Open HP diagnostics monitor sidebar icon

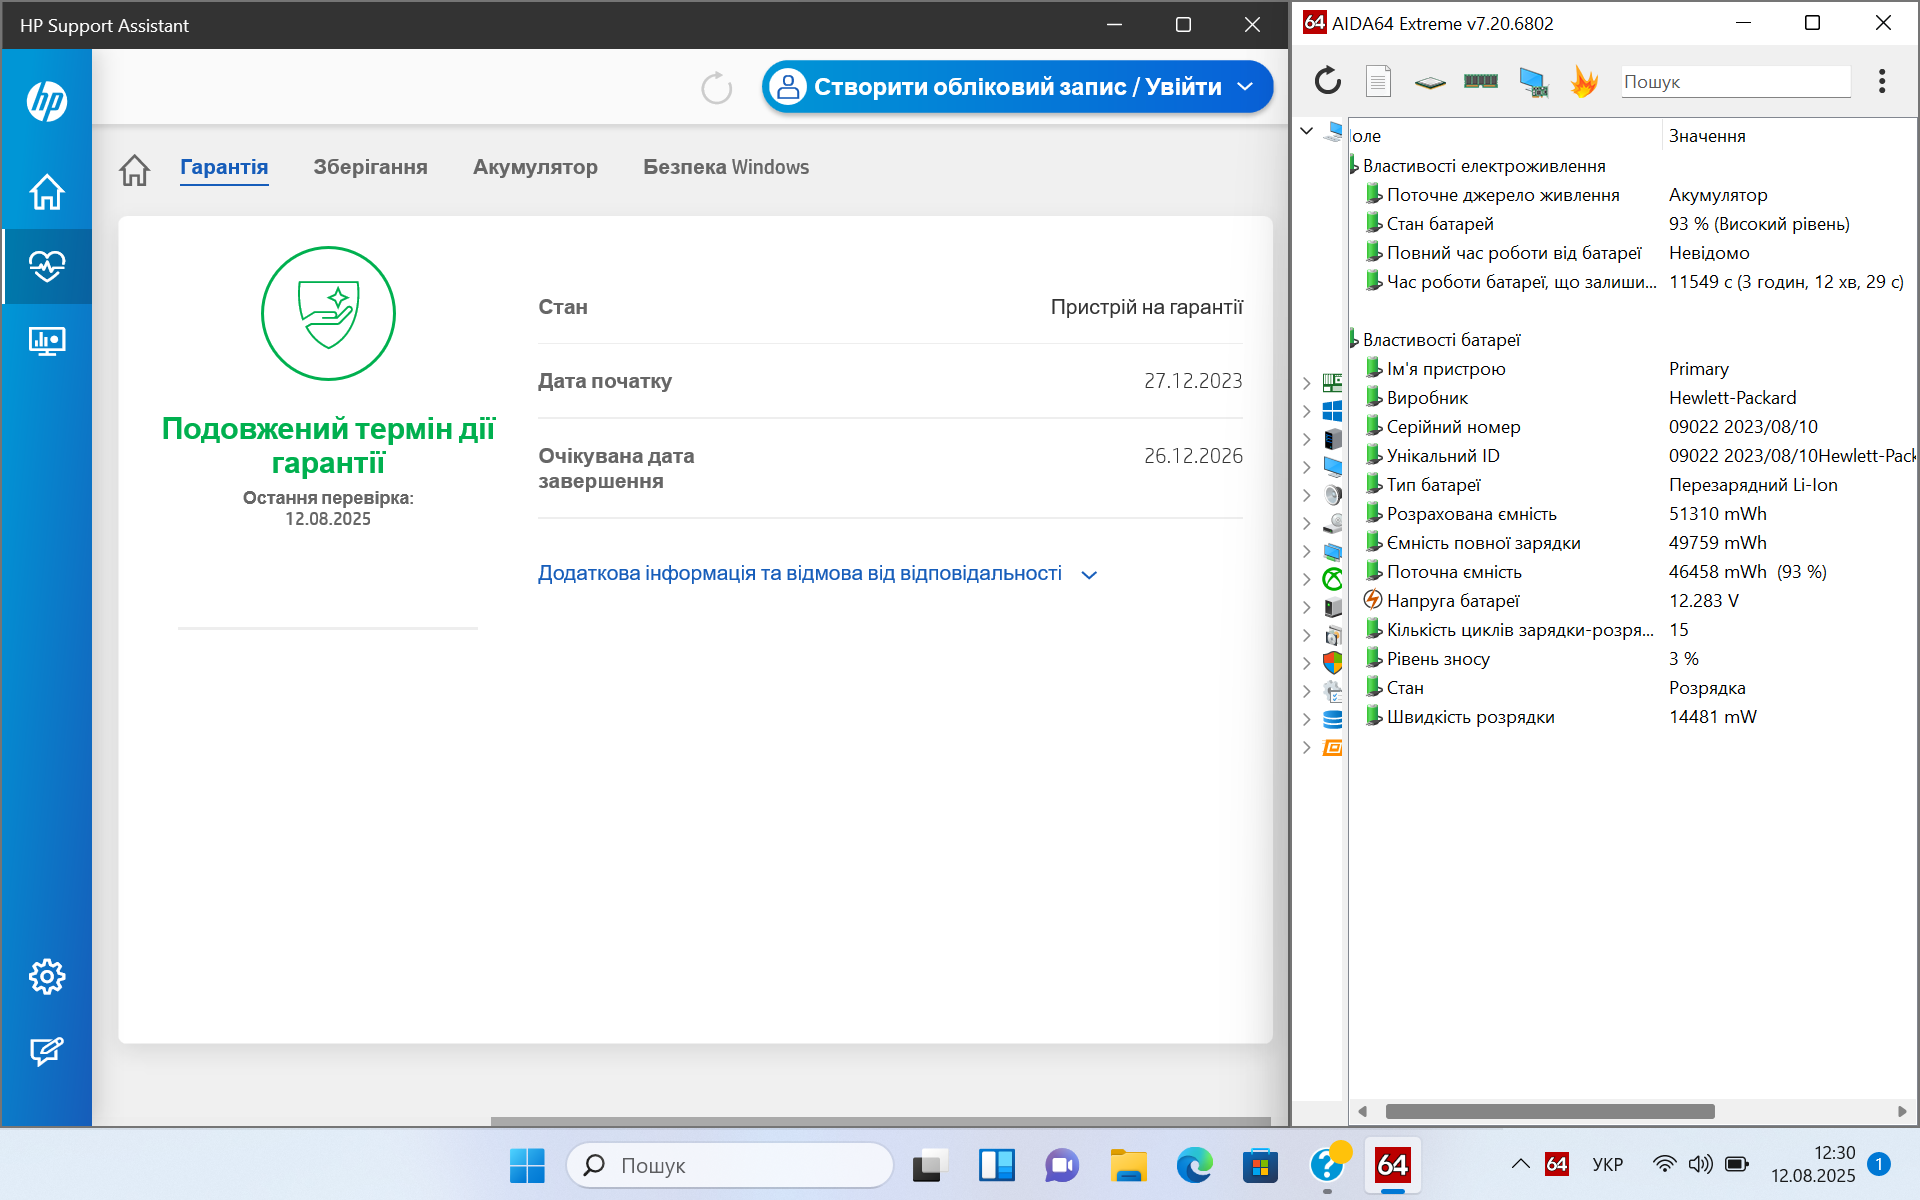point(47,341)
